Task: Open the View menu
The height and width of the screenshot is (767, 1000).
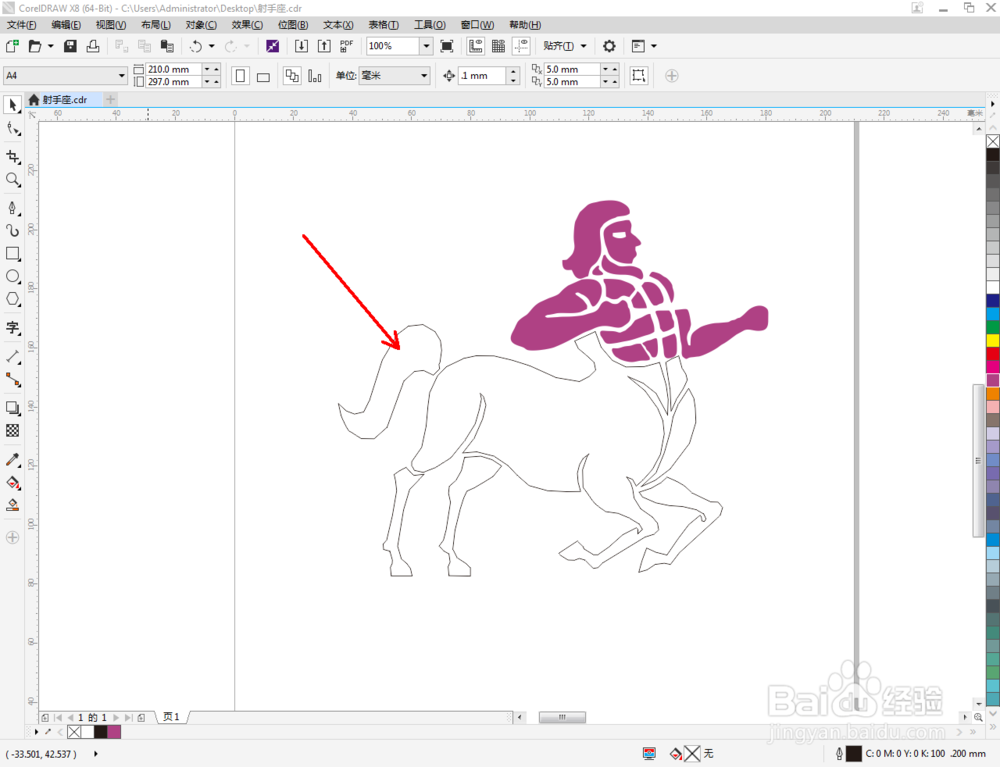Action: pos(111,25)
